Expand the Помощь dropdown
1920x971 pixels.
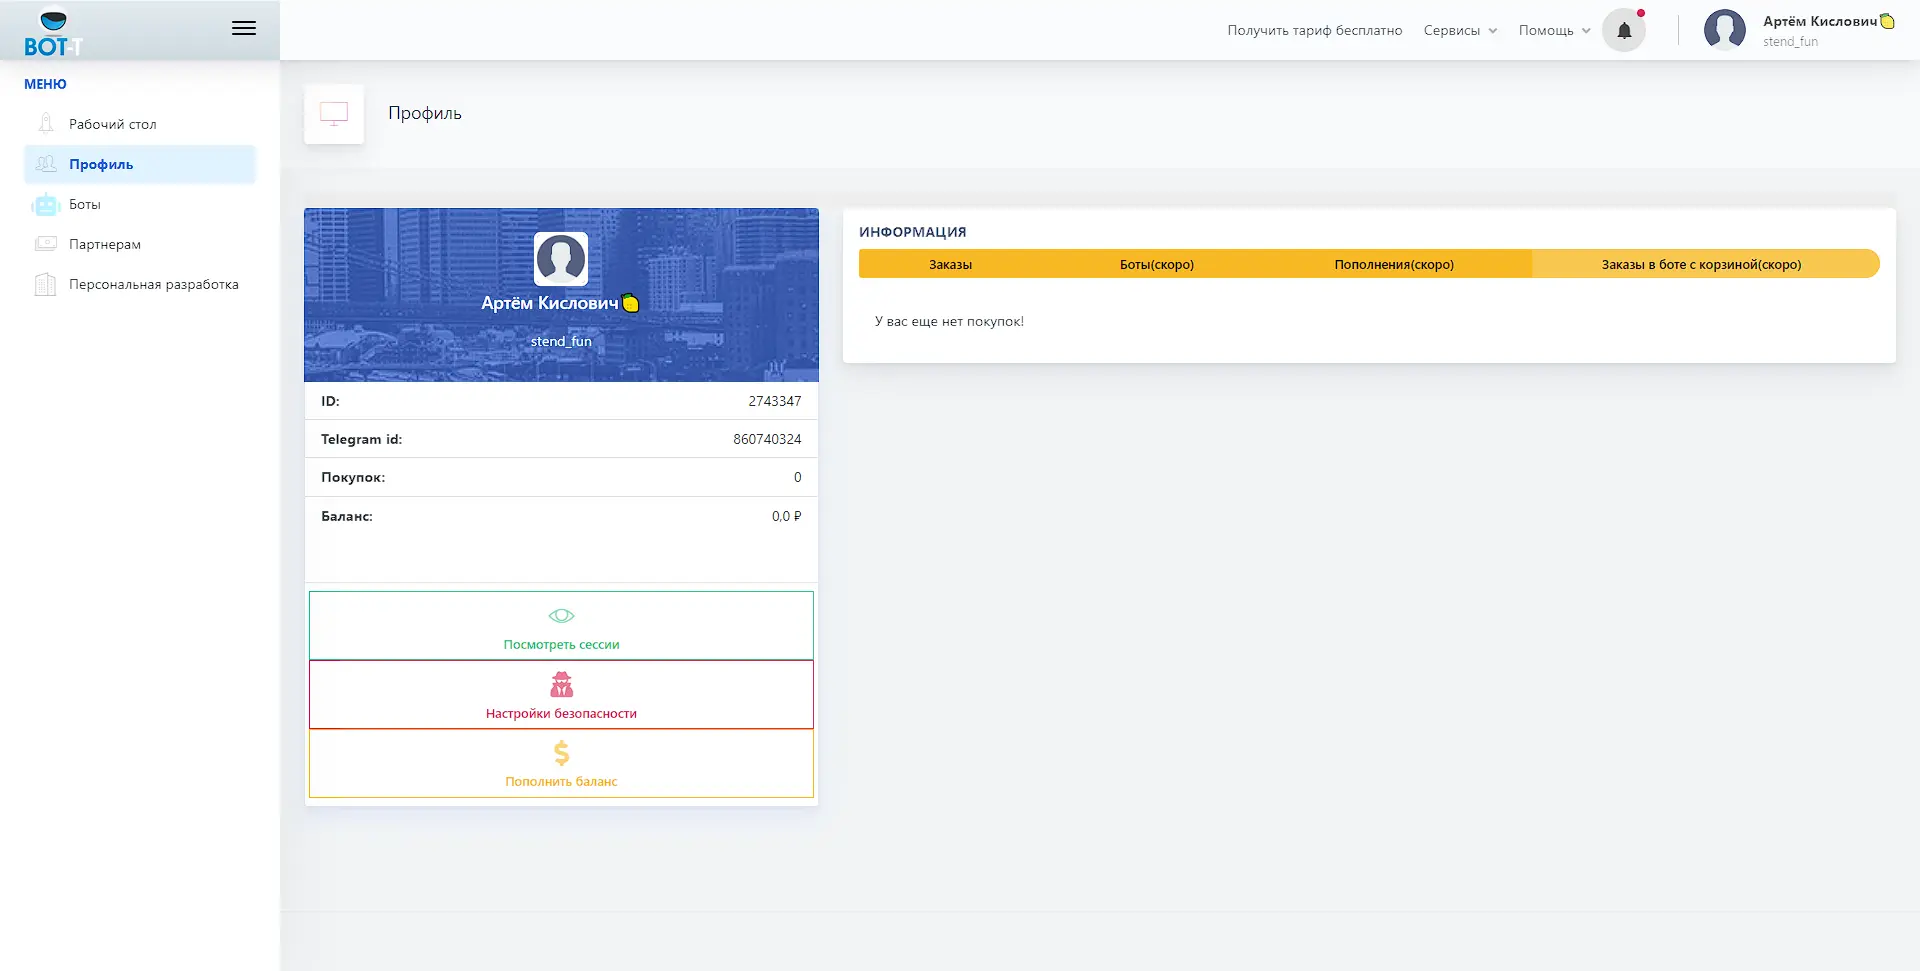pyautogui.click(x=1554, y=30)
